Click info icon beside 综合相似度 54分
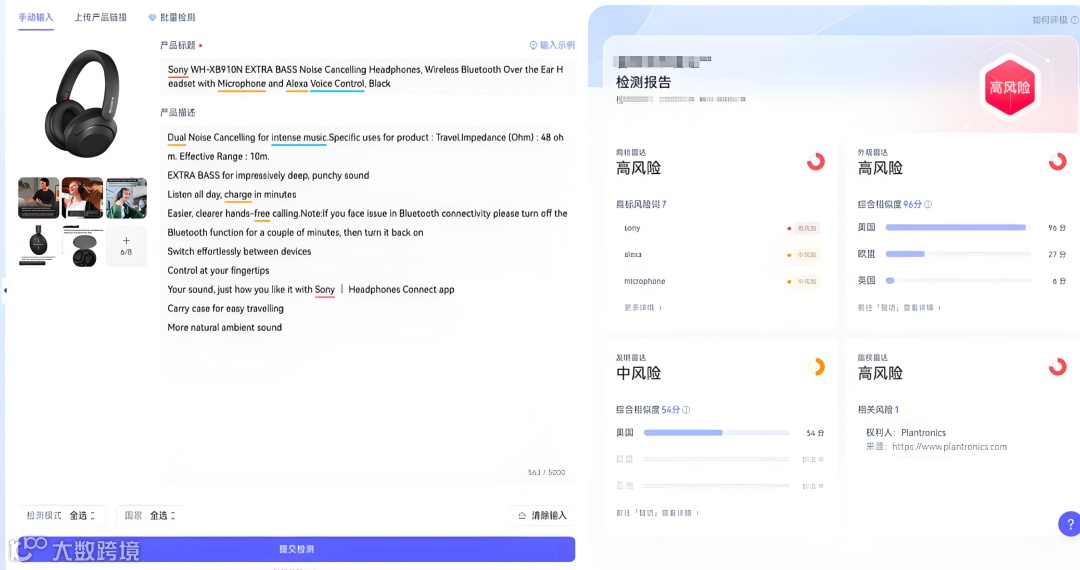The width and height of the screenshot is (1080, 570). [686, 410]
